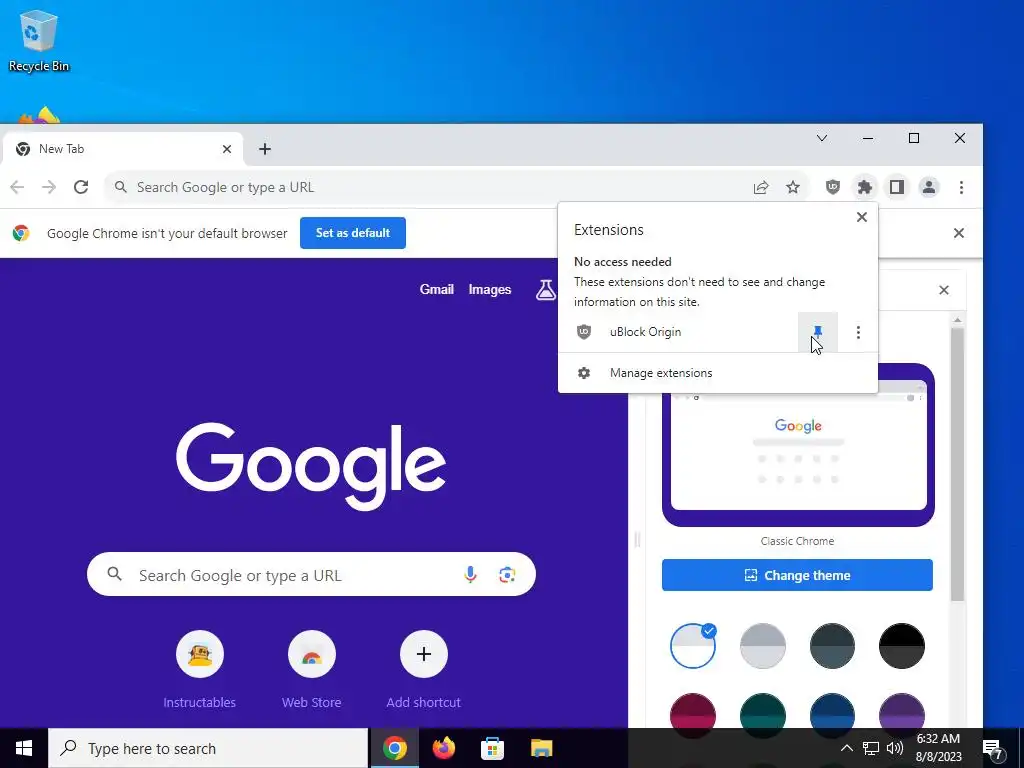Screen dimensions: 1024x768
Task: Select the grey color swatch
Action: pos(763,646)
